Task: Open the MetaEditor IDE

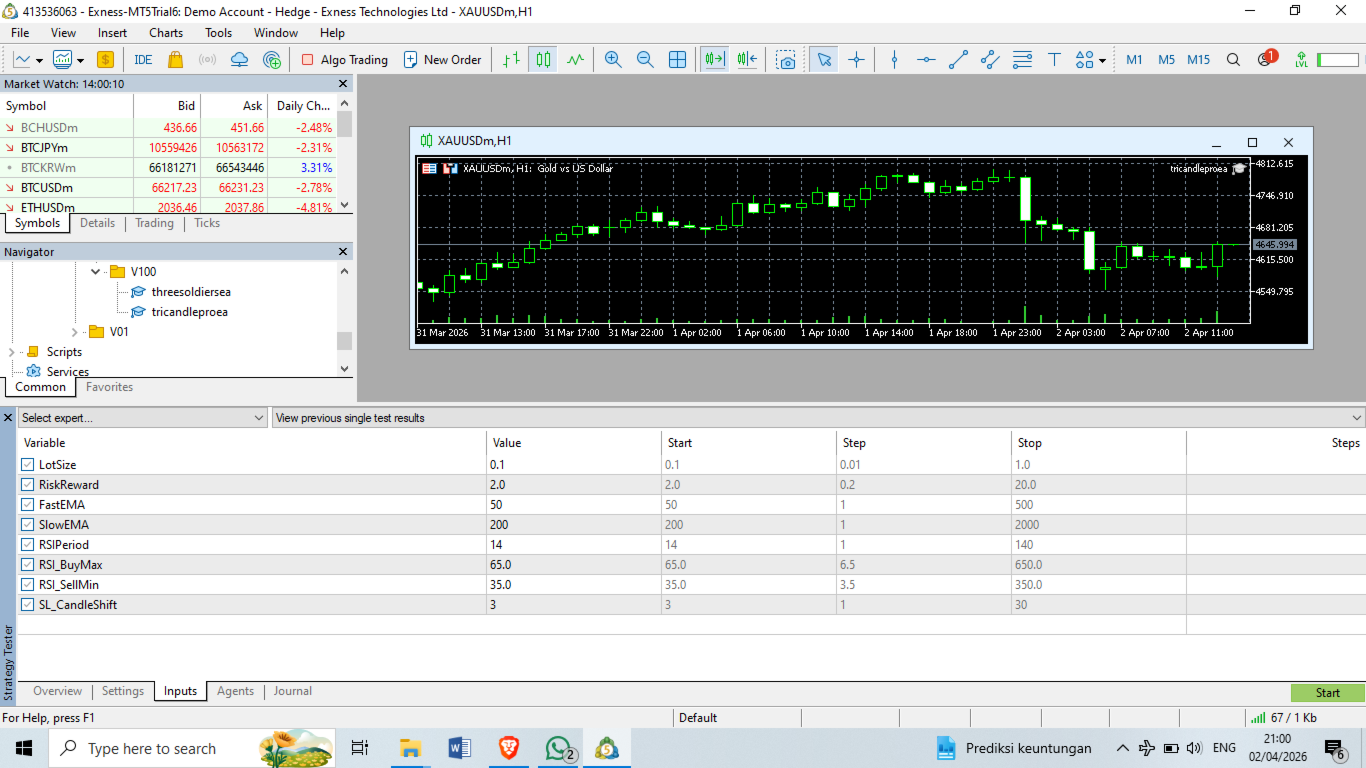Action: click(143, 60)
